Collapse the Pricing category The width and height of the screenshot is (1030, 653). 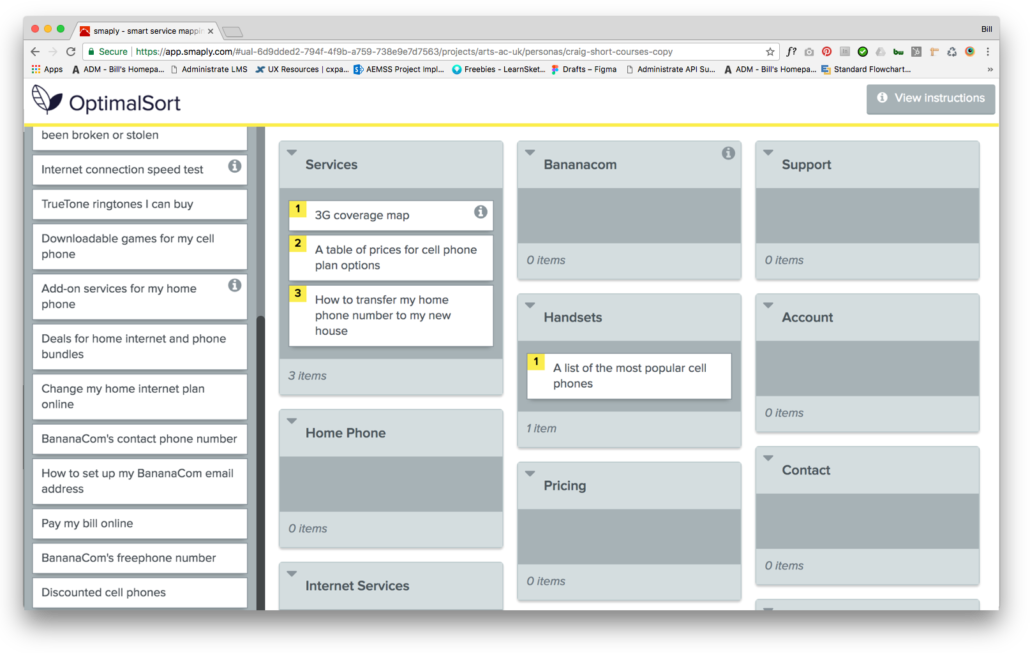tap(530, 474)
